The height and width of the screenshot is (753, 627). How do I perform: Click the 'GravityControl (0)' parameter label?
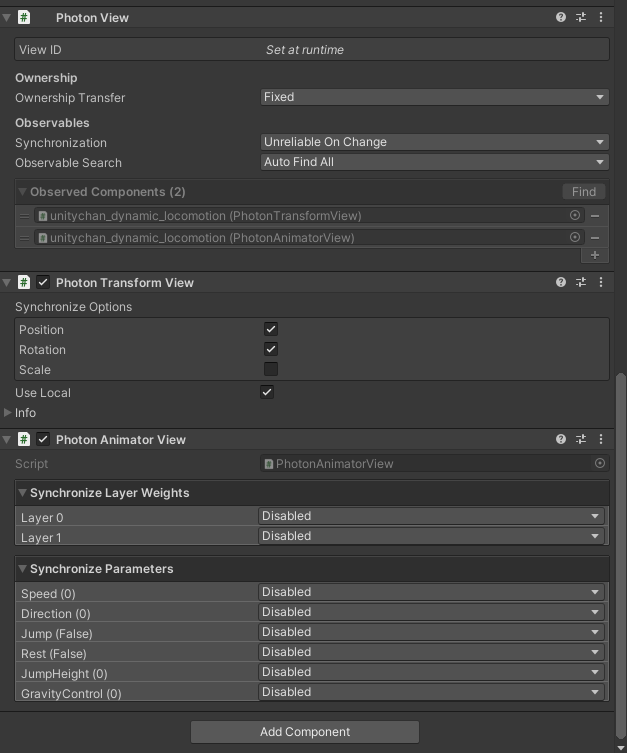pyautogui.click(x=71, y=693)
